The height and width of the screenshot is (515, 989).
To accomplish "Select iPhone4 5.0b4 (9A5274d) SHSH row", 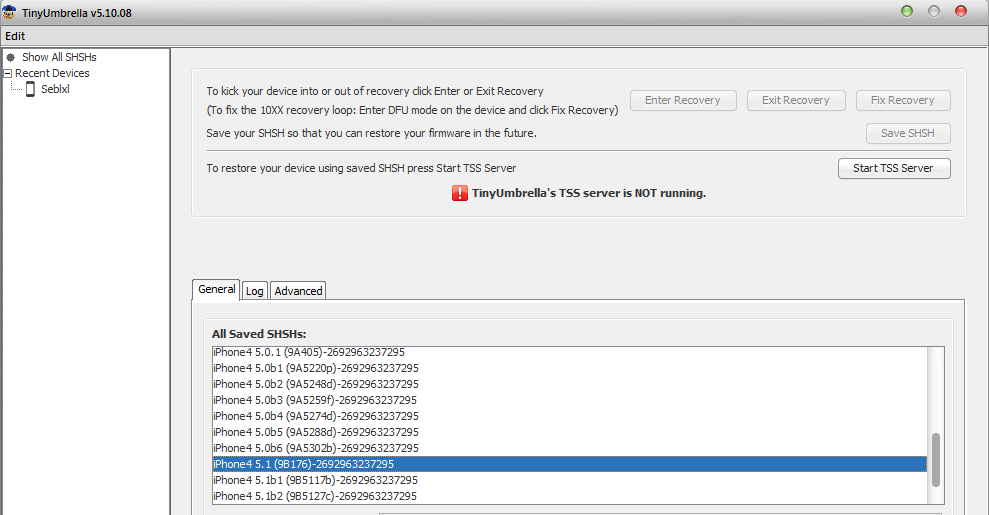I will point(570,416).
